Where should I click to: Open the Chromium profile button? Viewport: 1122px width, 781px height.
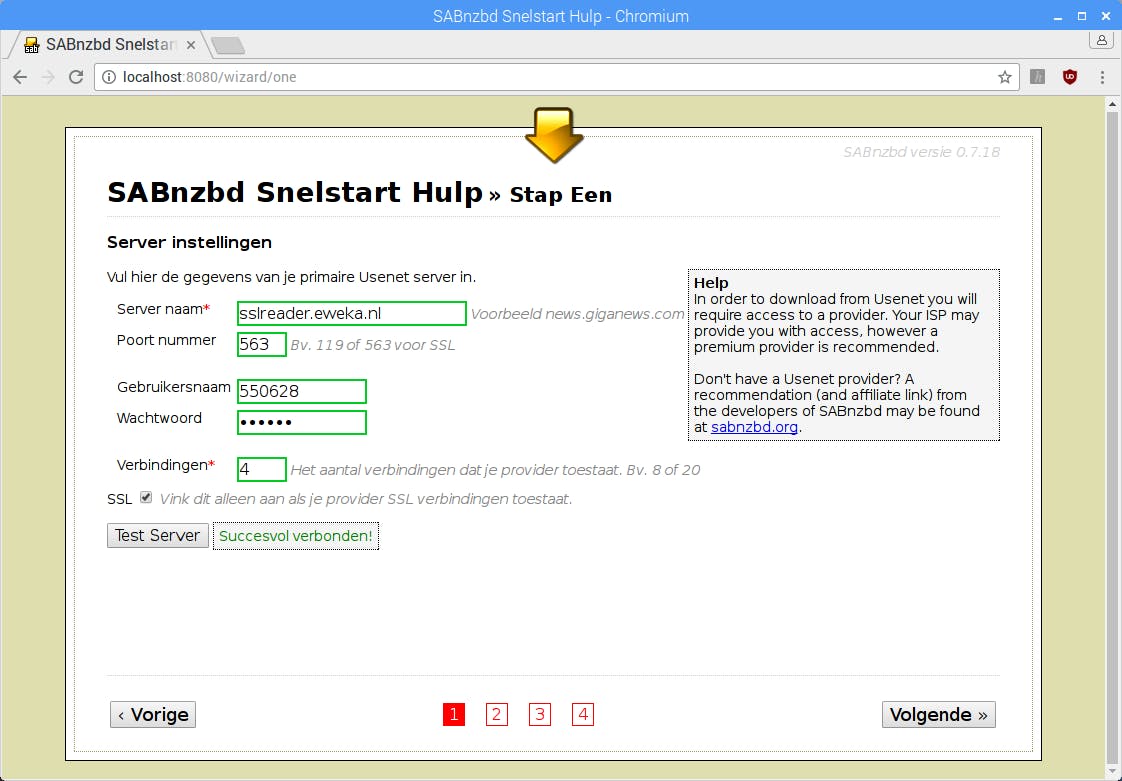(x=1102, y=41)
